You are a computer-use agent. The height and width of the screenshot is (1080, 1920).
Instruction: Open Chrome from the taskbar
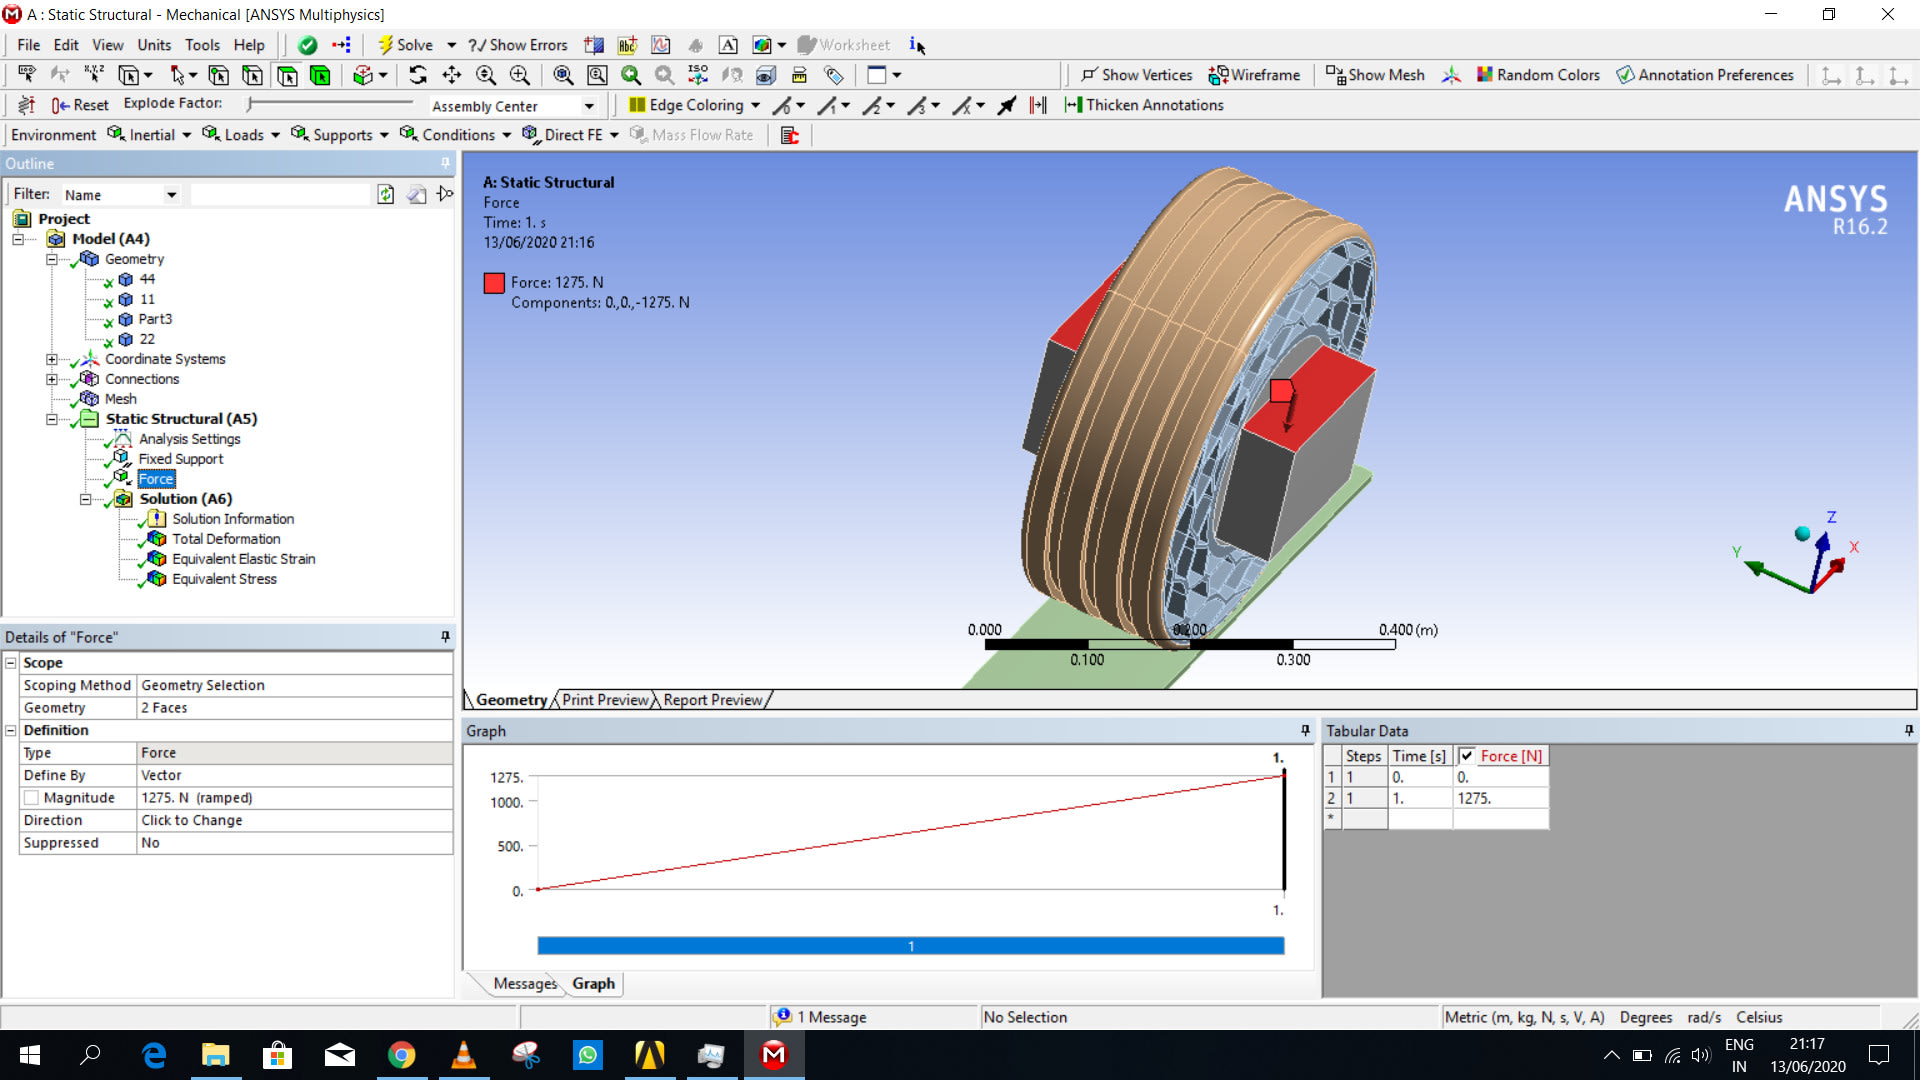tap(402, 1055)
